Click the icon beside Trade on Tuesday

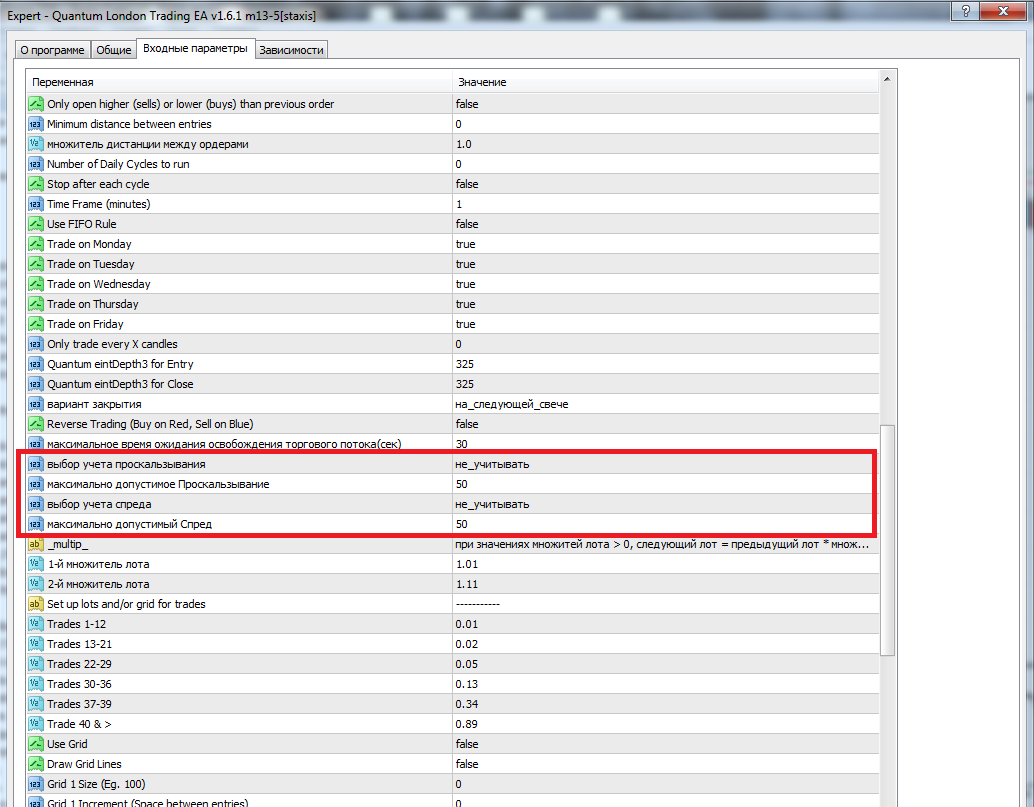click(x=36, y=264)
